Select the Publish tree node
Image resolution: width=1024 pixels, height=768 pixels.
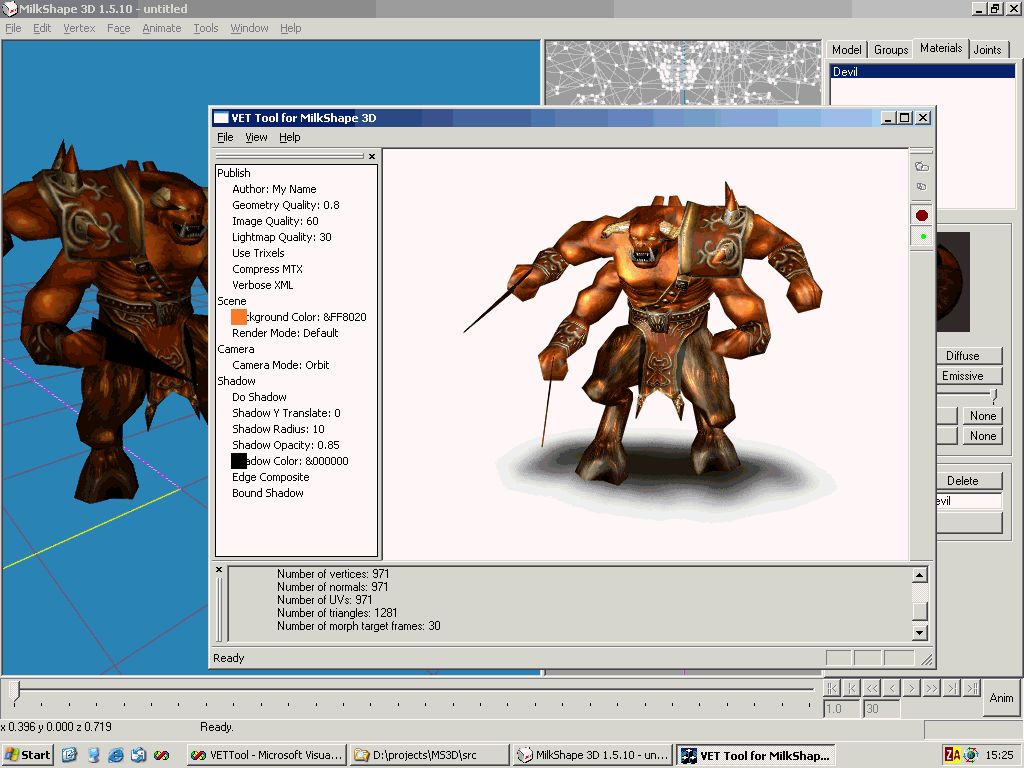[234, 173]
